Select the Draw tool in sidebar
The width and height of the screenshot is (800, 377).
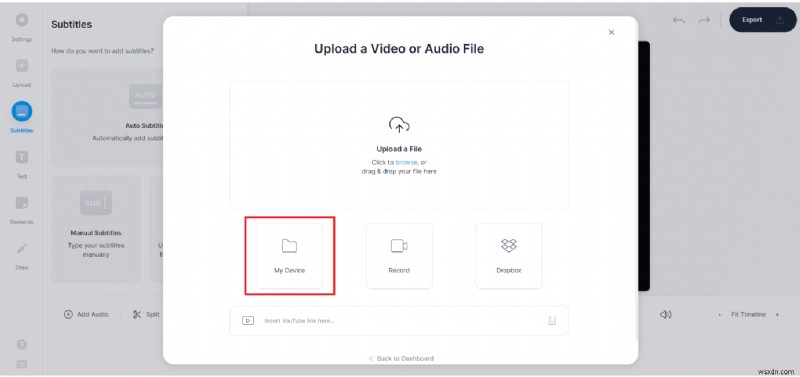tap(21, 255)
